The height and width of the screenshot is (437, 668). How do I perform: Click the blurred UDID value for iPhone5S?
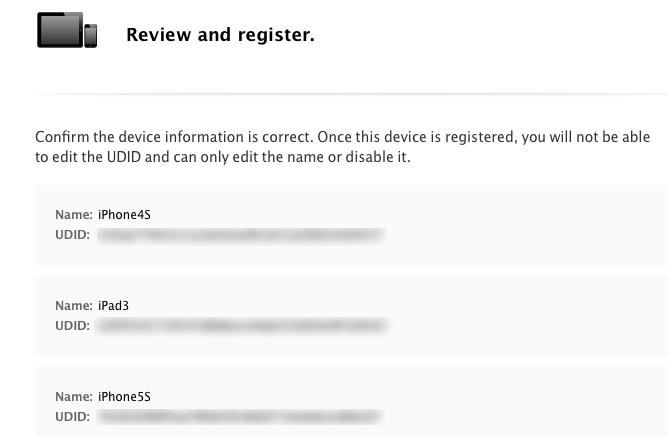(x=240, y=417)
